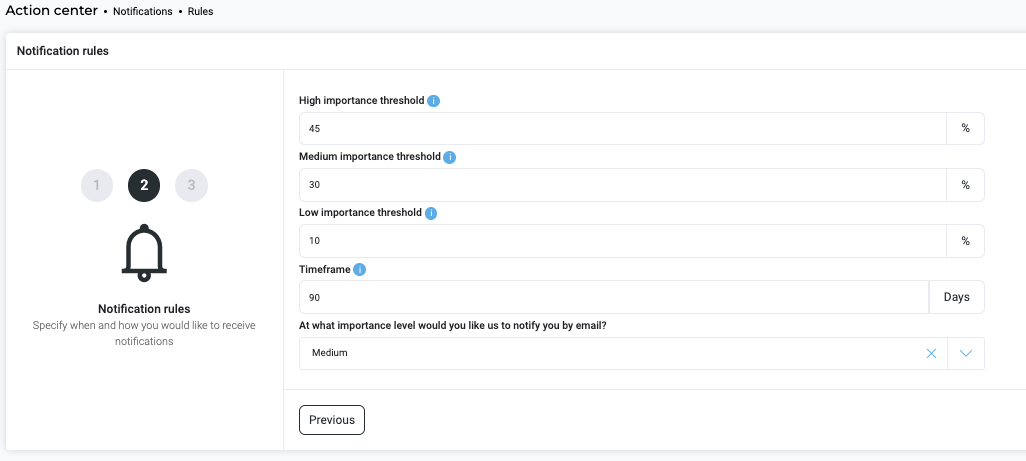Click Action center breadcrumb title

point(51,11)
